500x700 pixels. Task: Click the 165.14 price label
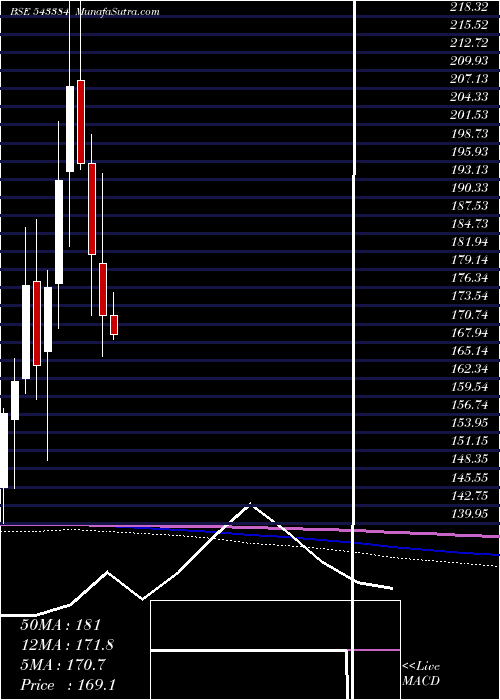469,350
